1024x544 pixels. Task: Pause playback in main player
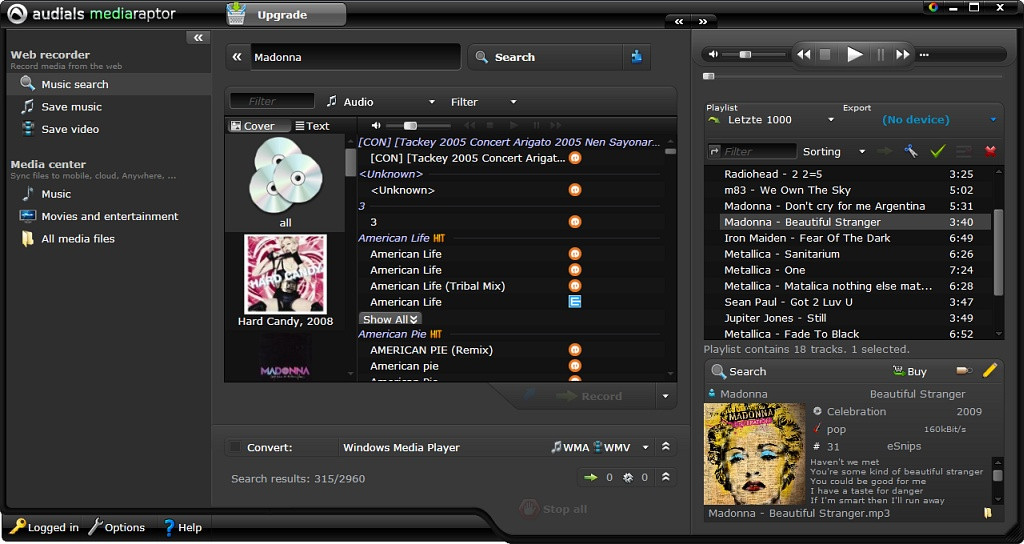tap(880, 55)
